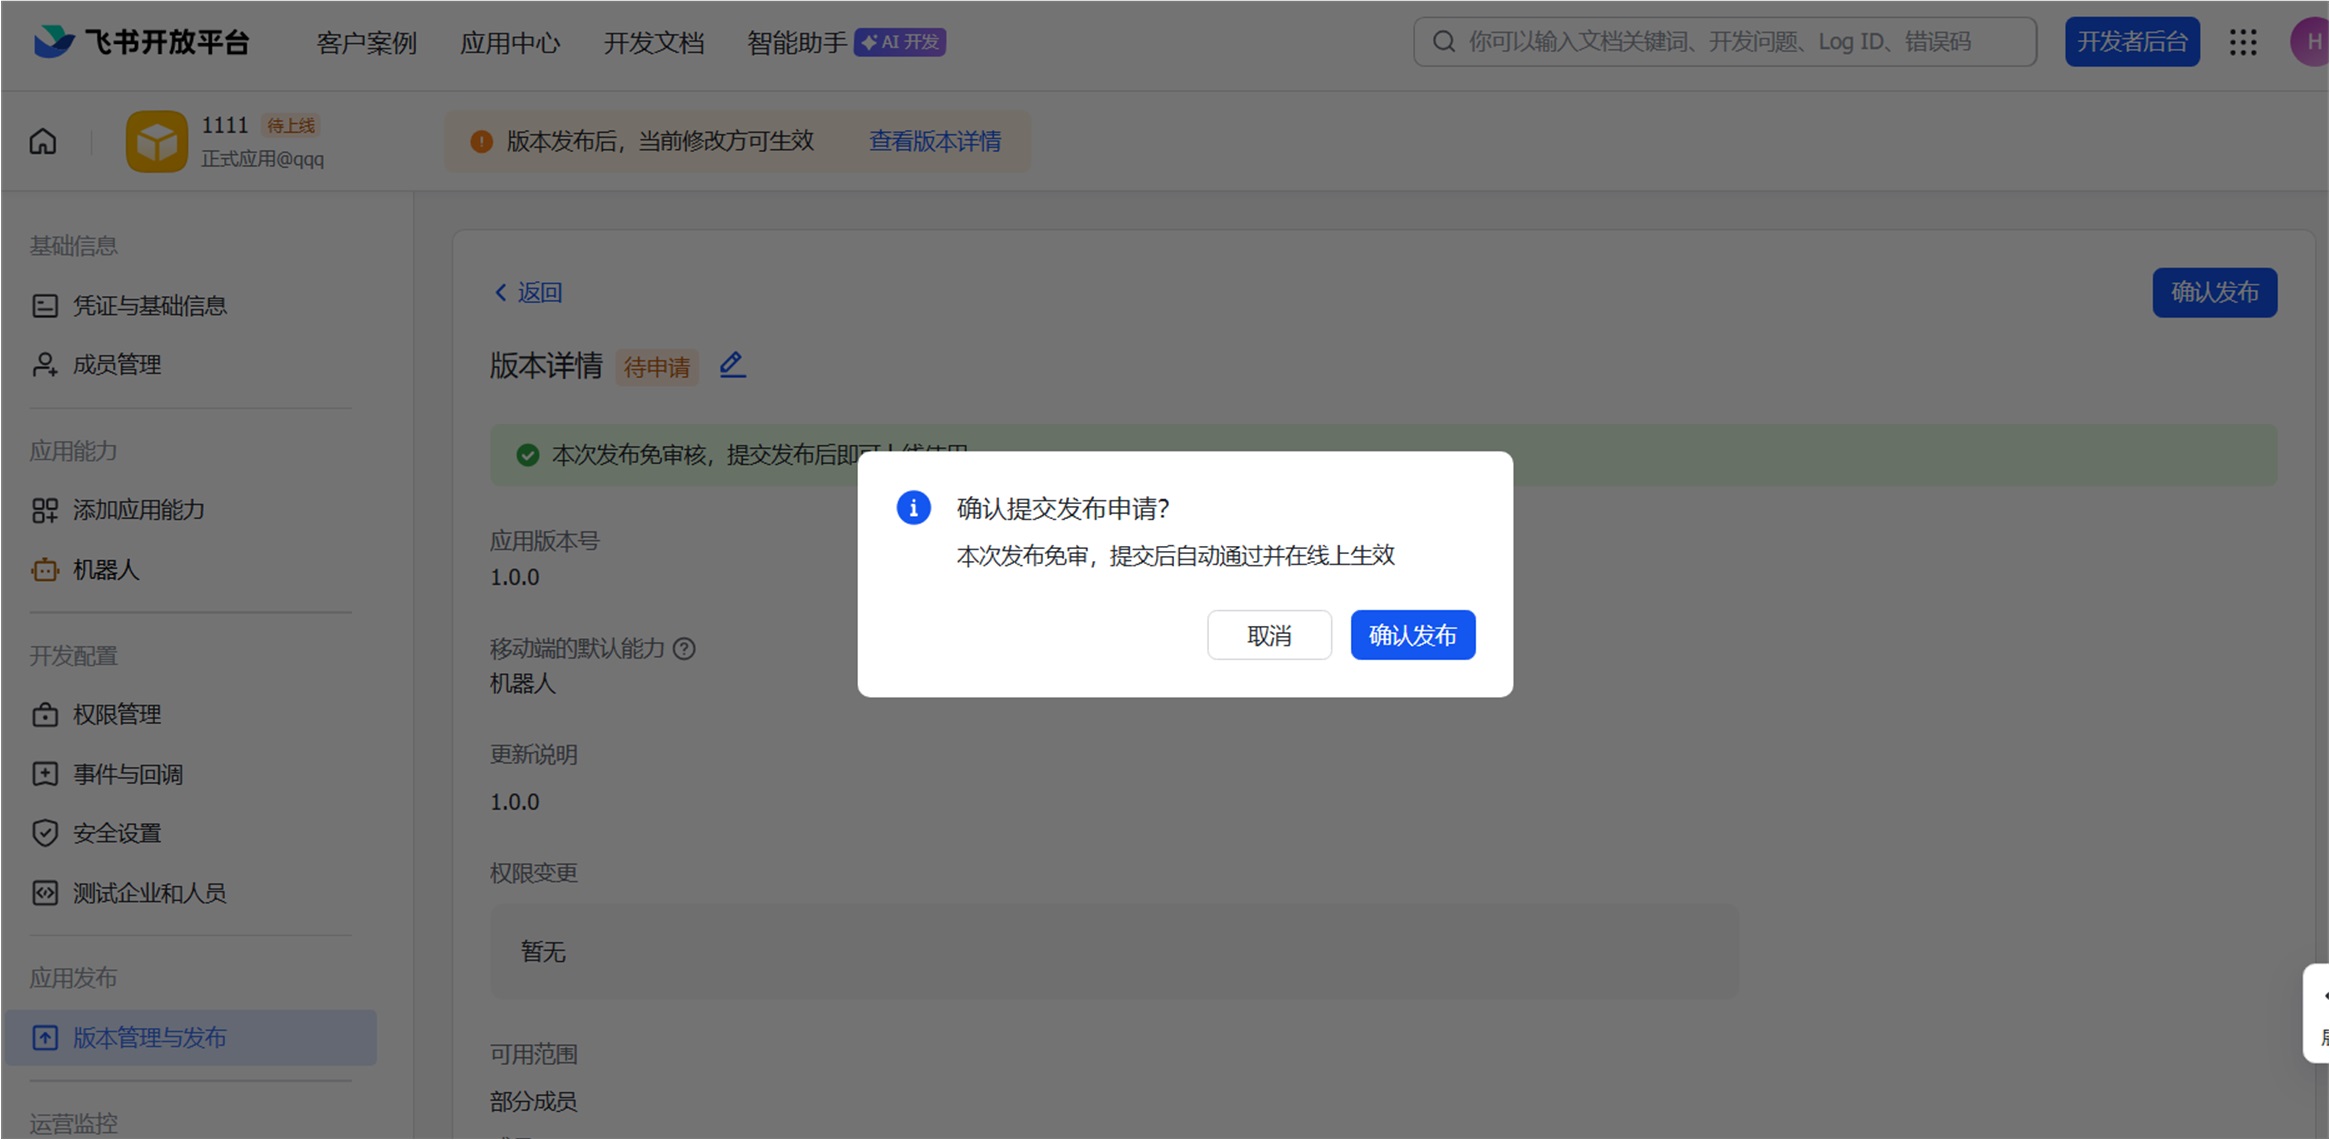Screen dimensions: 2330x1140
Task: Click the pencil edit icon beside 待申请
Action: click(732, 365)
